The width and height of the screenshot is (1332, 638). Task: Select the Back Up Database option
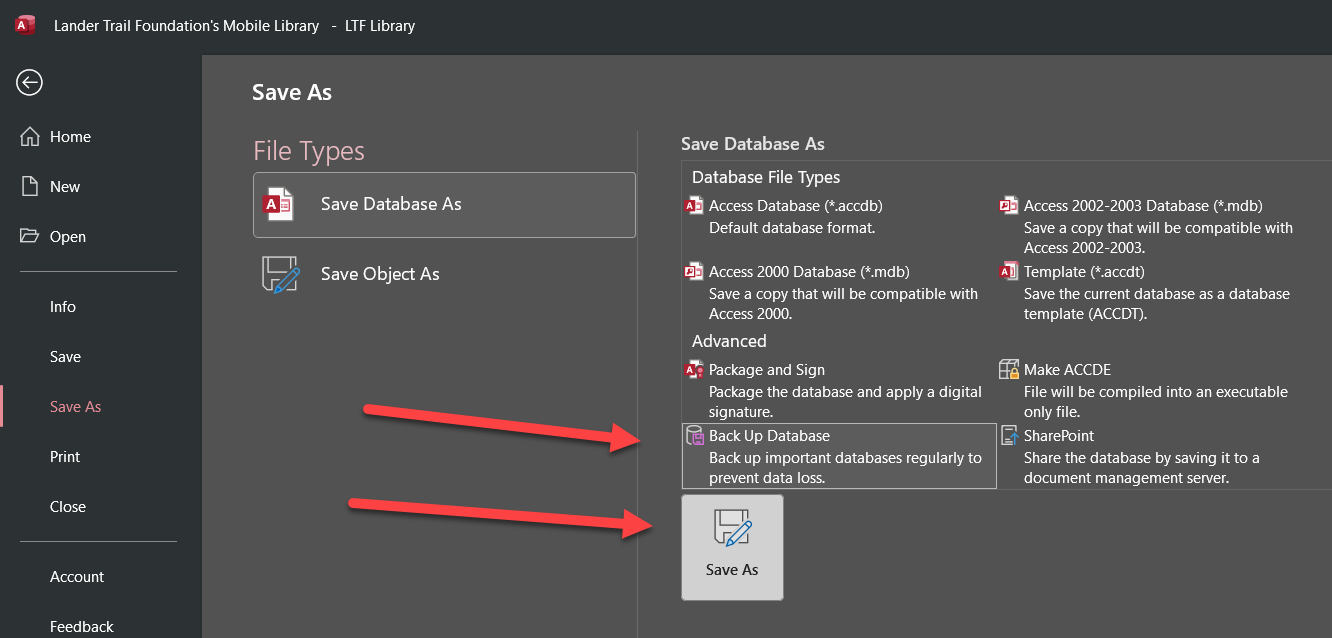[838, 456]
